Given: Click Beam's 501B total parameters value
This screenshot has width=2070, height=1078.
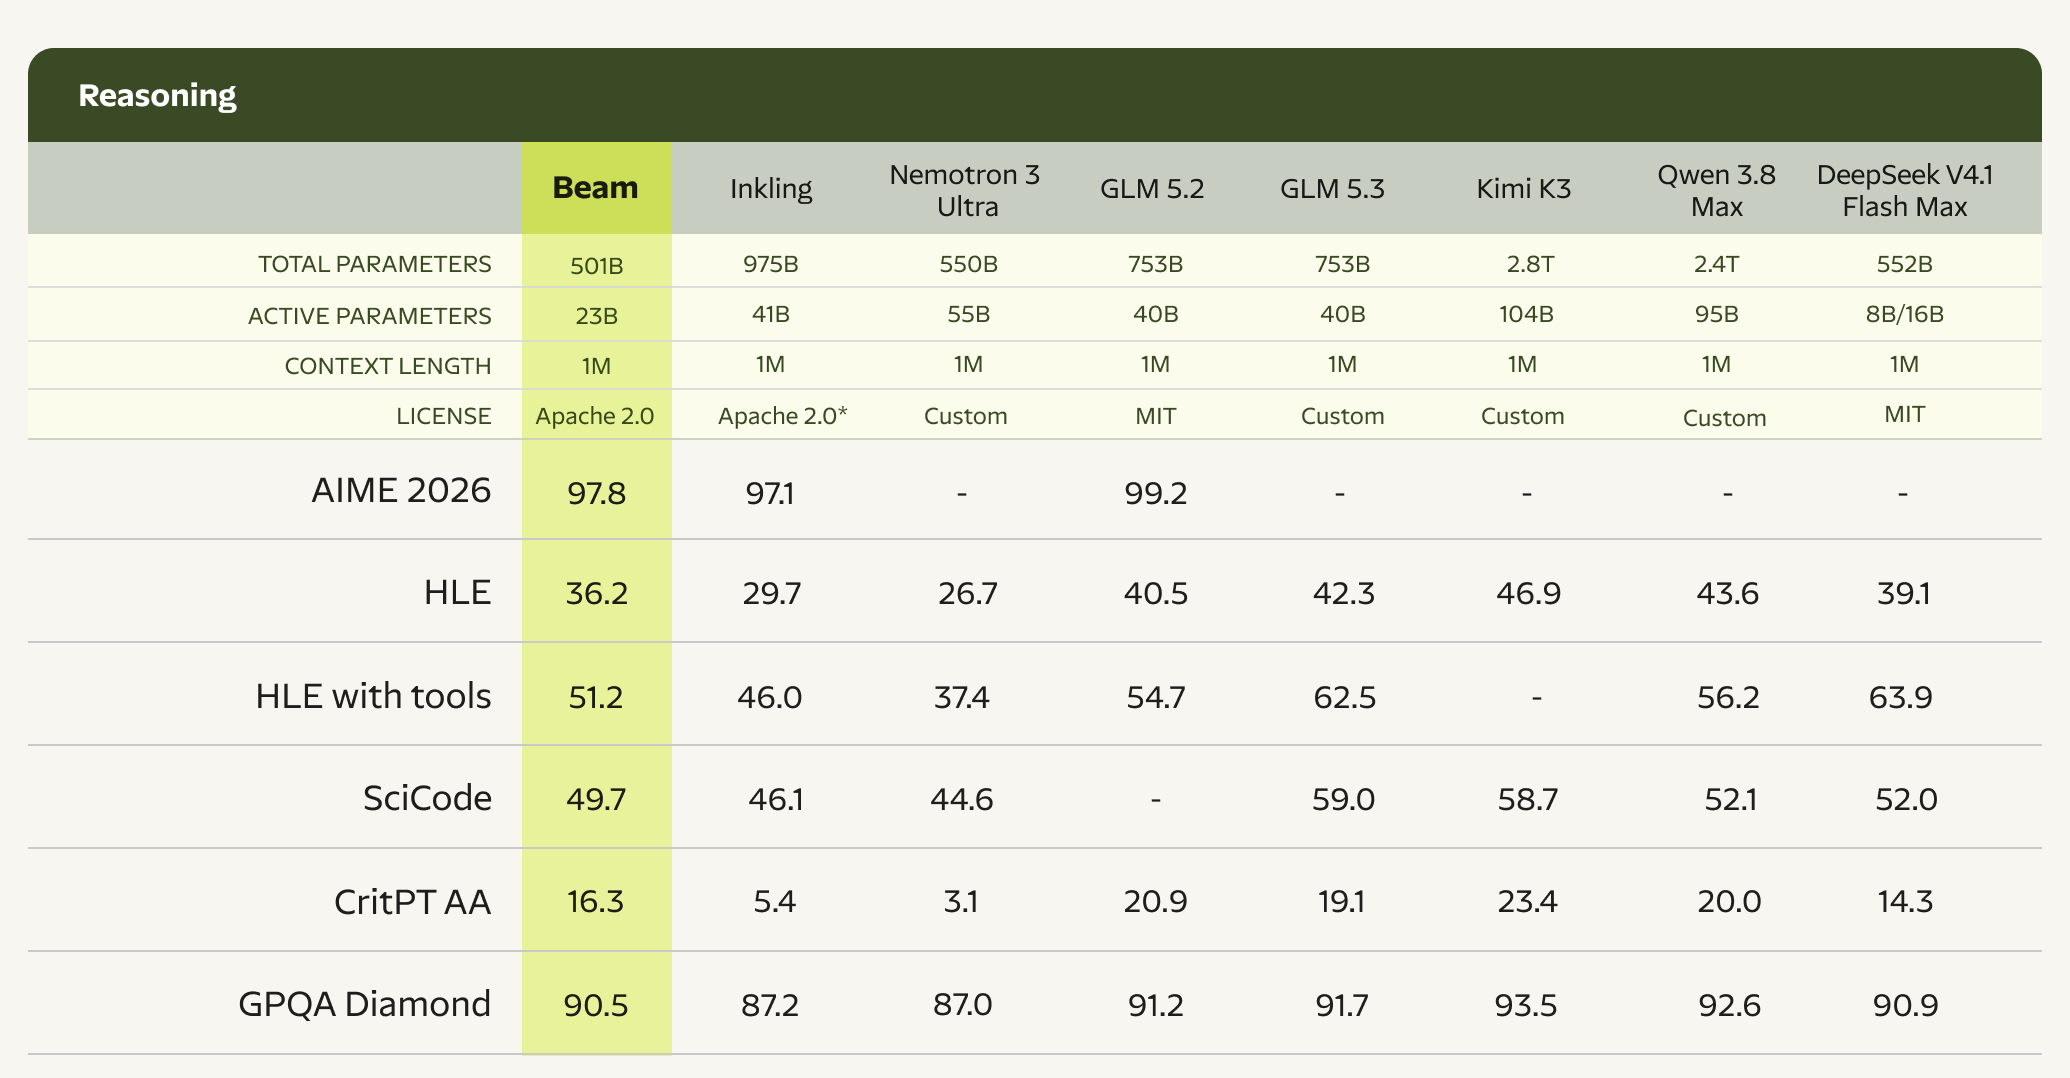Looking at the screenshot, I should pyautogui.click(x=597, y=266).
